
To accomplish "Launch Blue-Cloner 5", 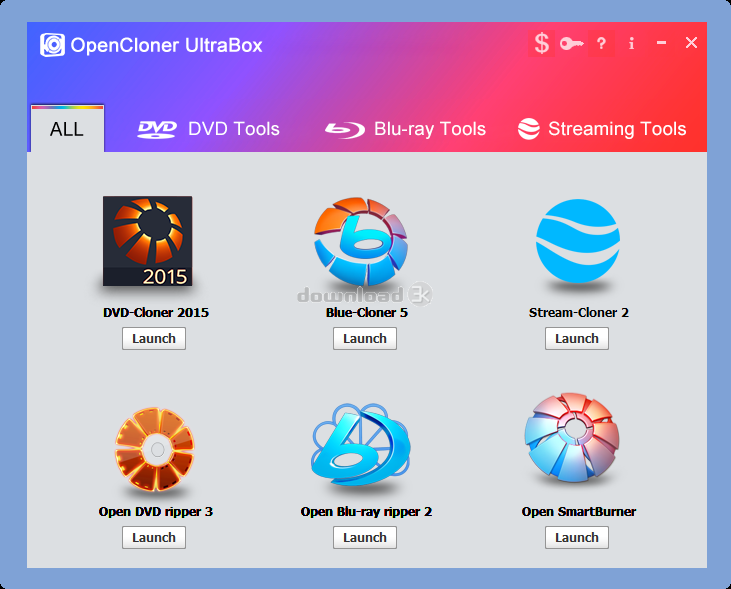I will 365,339.
